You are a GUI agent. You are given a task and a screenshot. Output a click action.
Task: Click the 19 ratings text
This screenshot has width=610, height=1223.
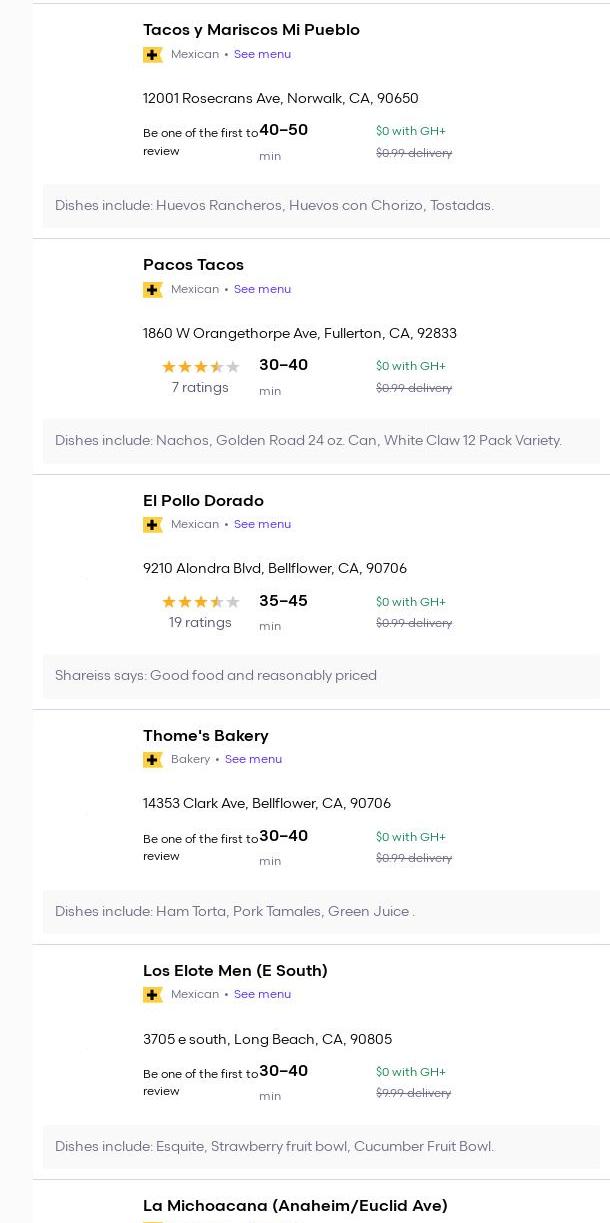tap(200, 623)
